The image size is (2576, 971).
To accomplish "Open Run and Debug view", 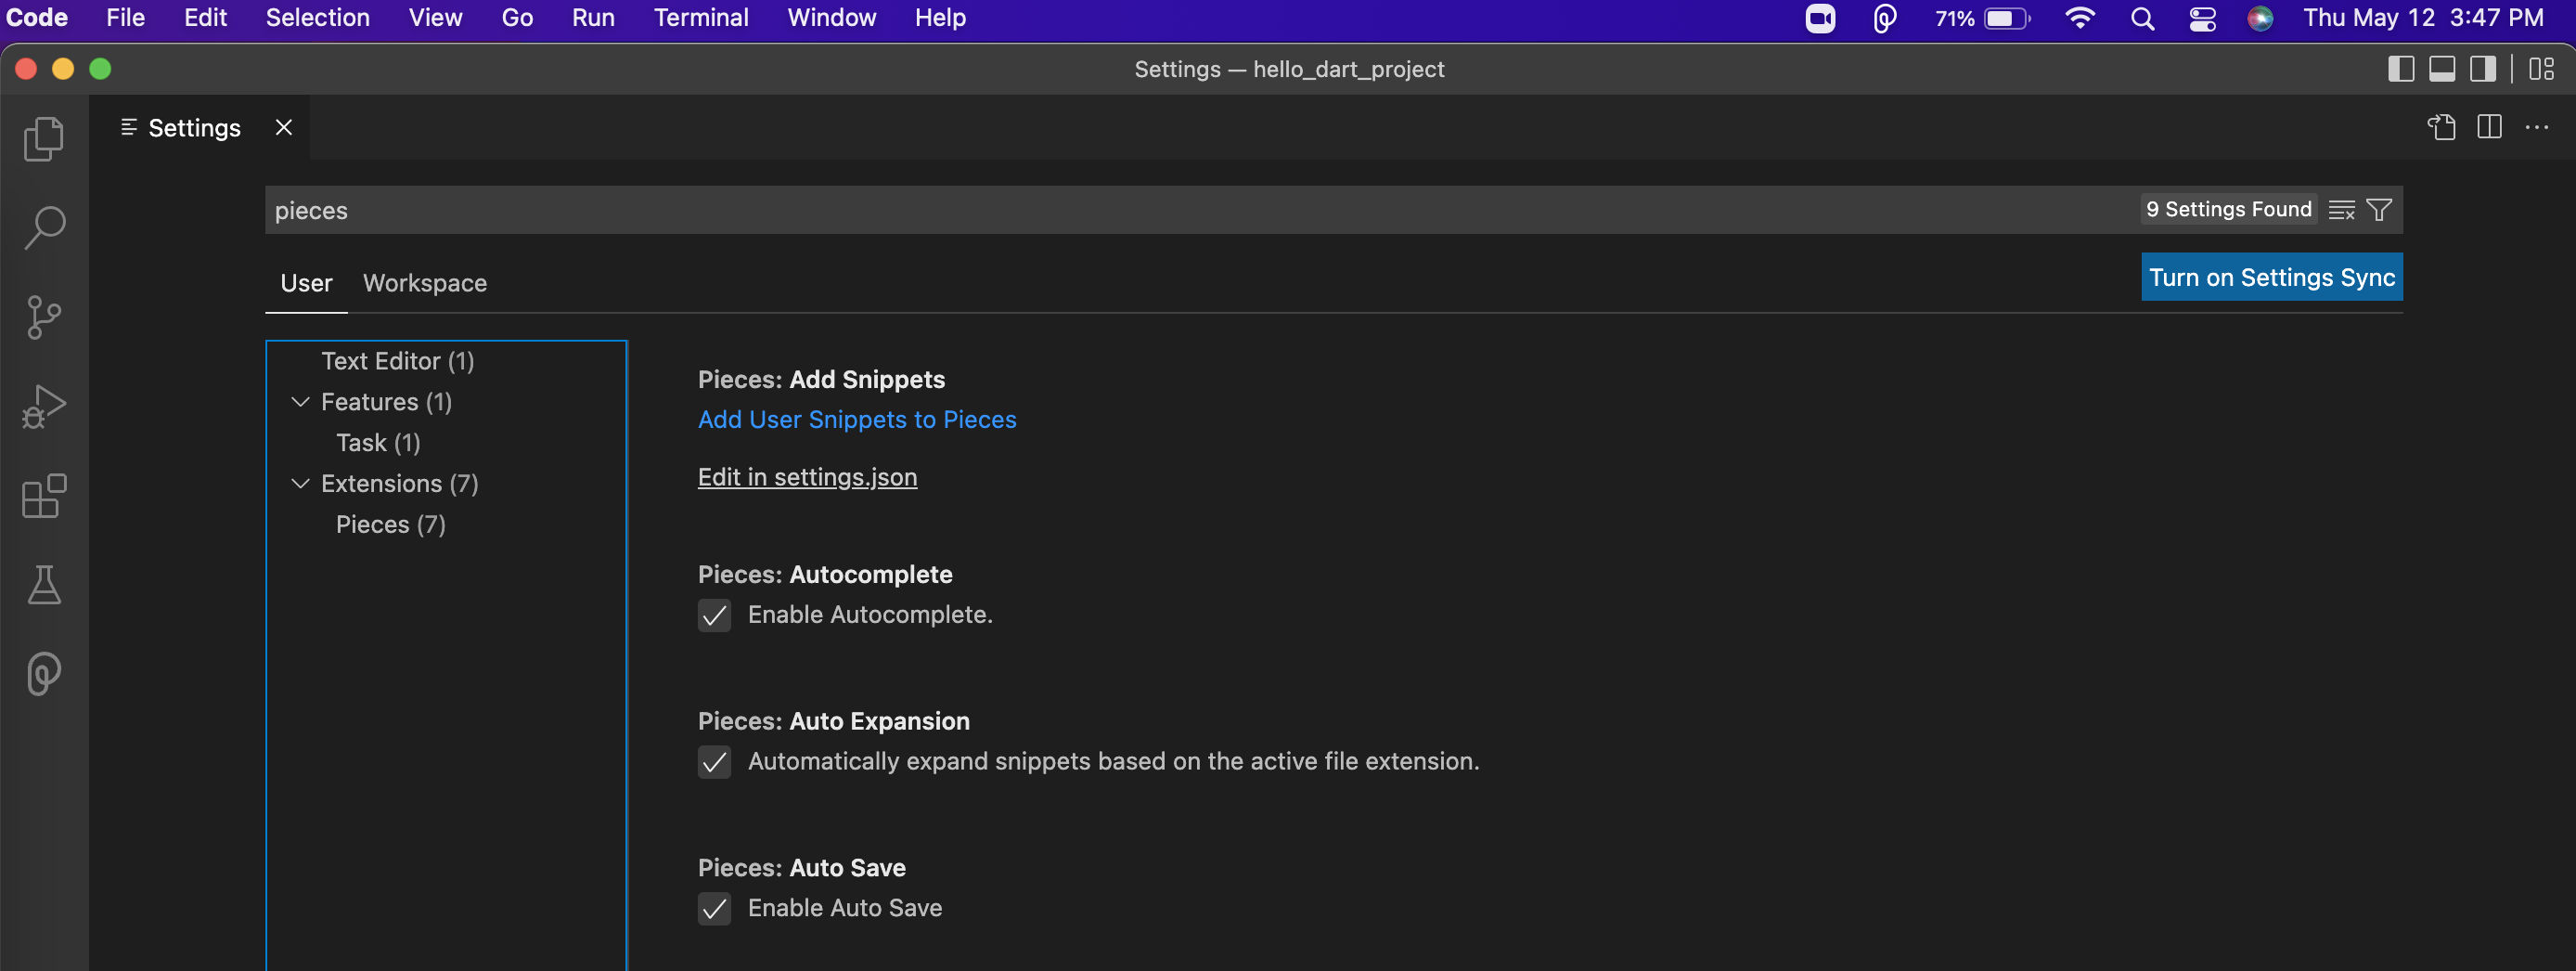I will coord(44,406).
